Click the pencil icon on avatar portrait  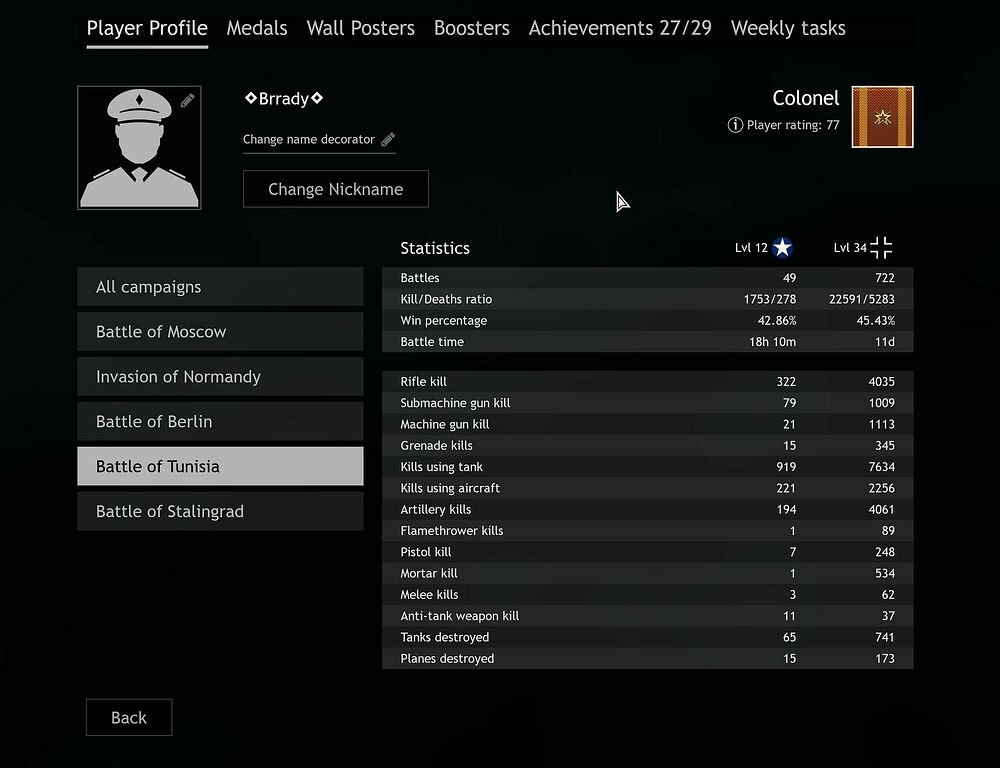tap(188, 100)
